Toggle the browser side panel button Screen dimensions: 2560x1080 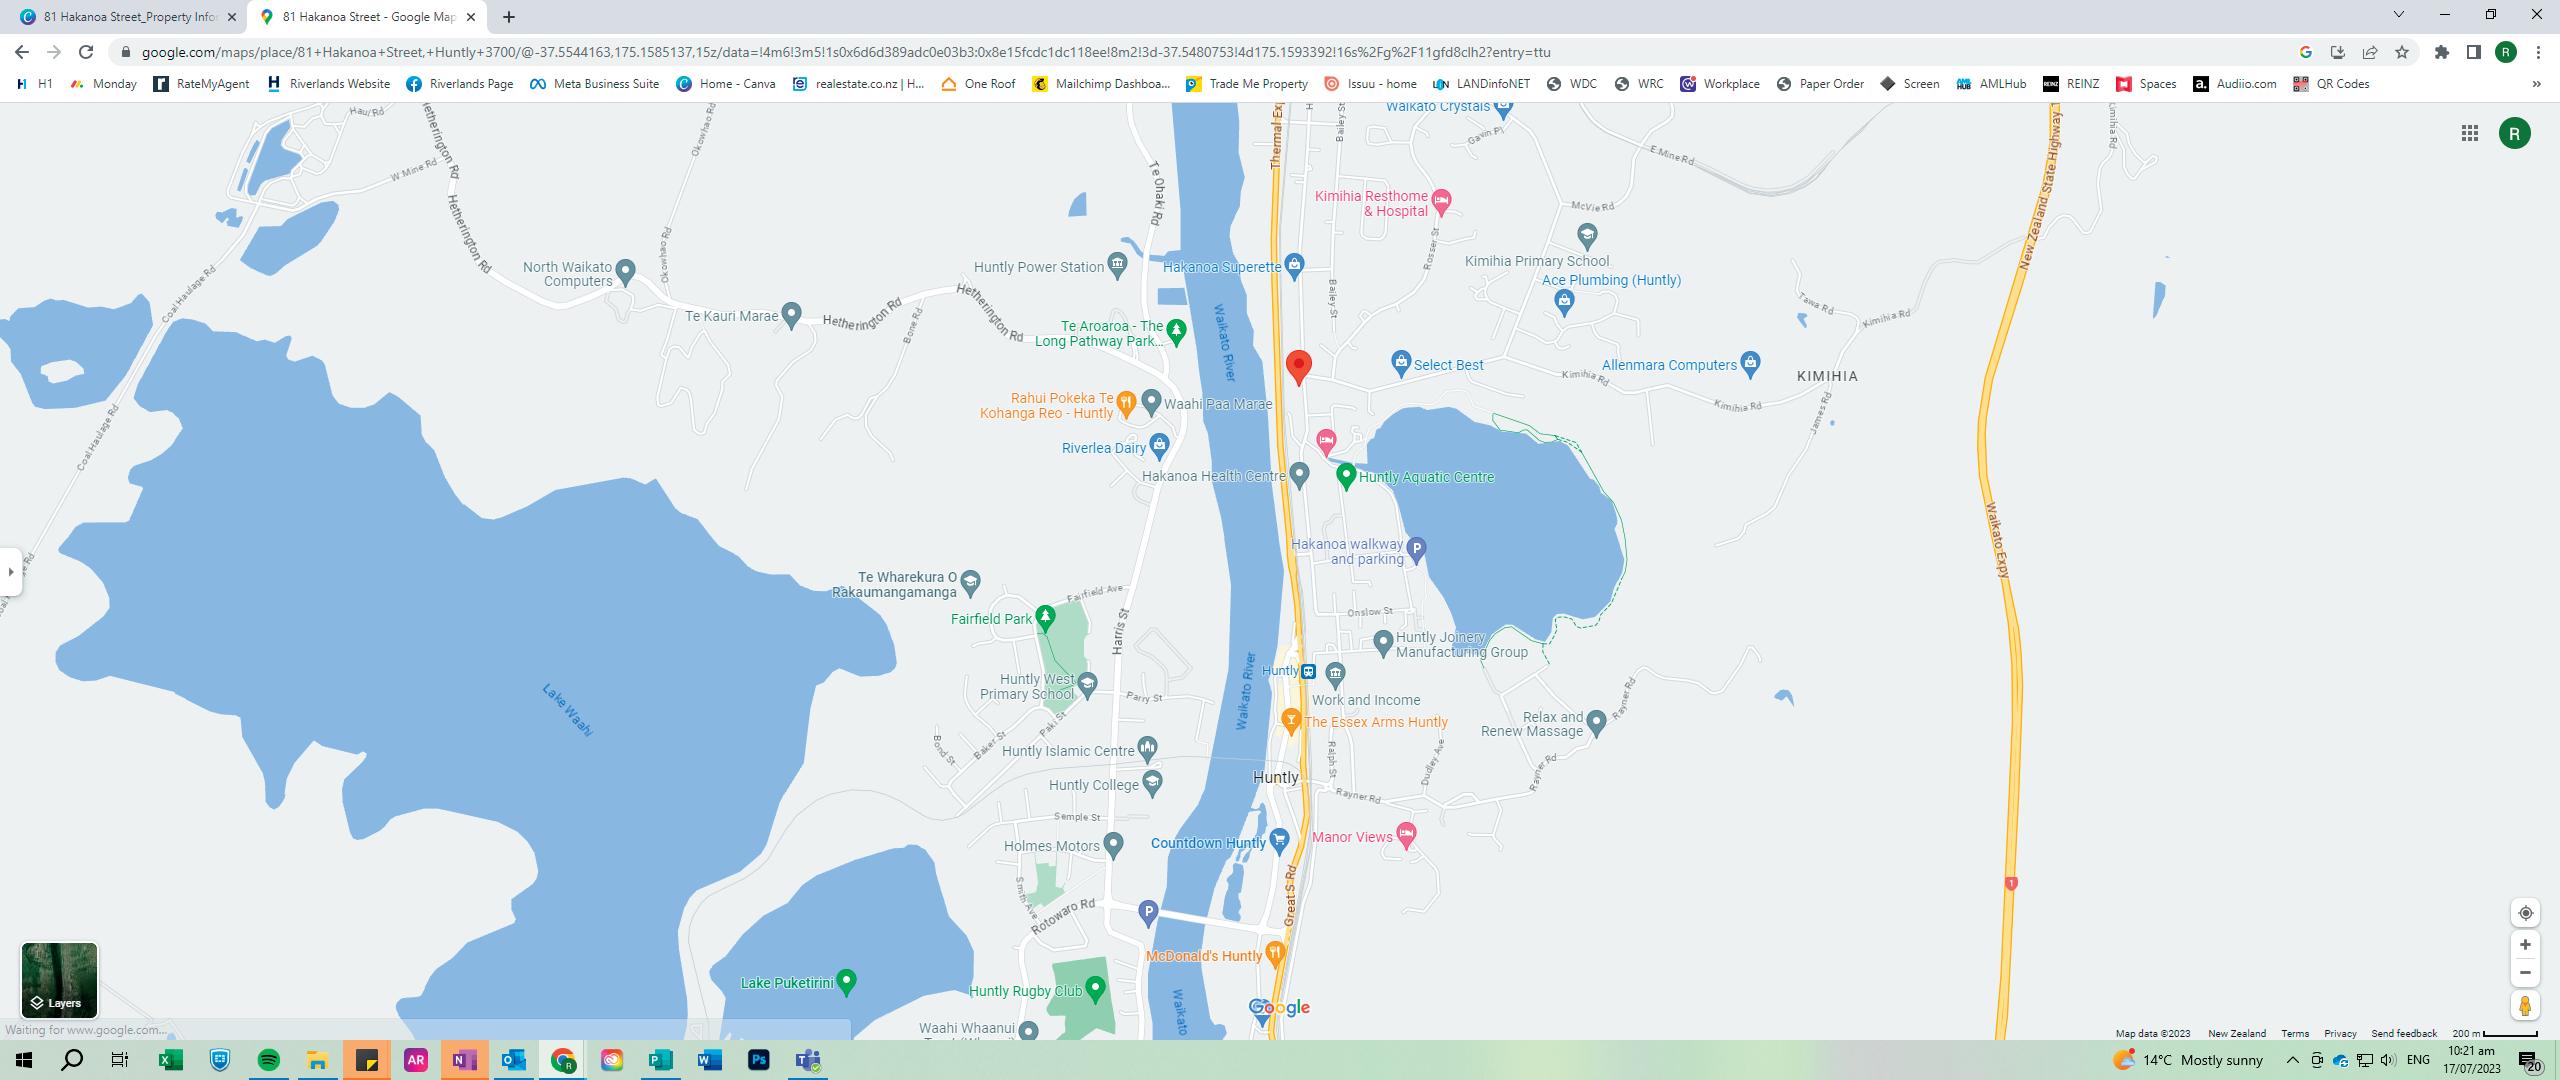coord(2473,52)
